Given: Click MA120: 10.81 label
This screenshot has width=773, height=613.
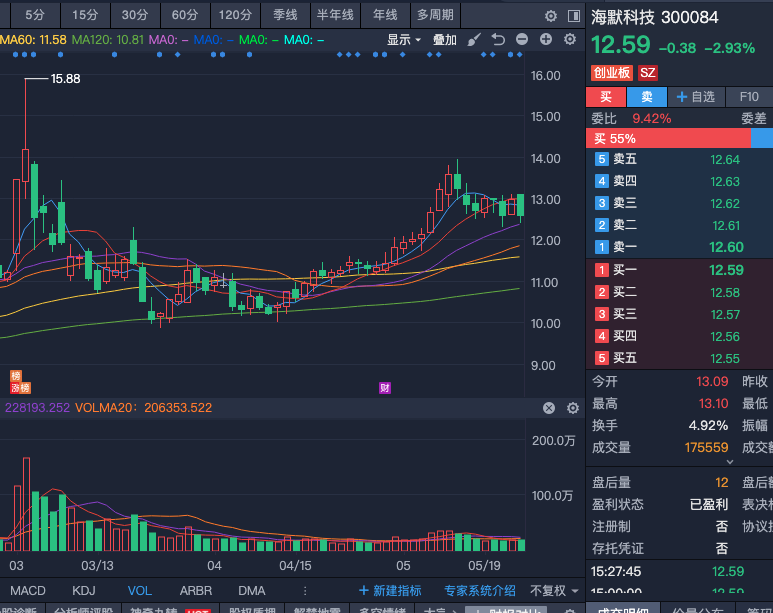Looking at the screenshot, I should point(108,39).
